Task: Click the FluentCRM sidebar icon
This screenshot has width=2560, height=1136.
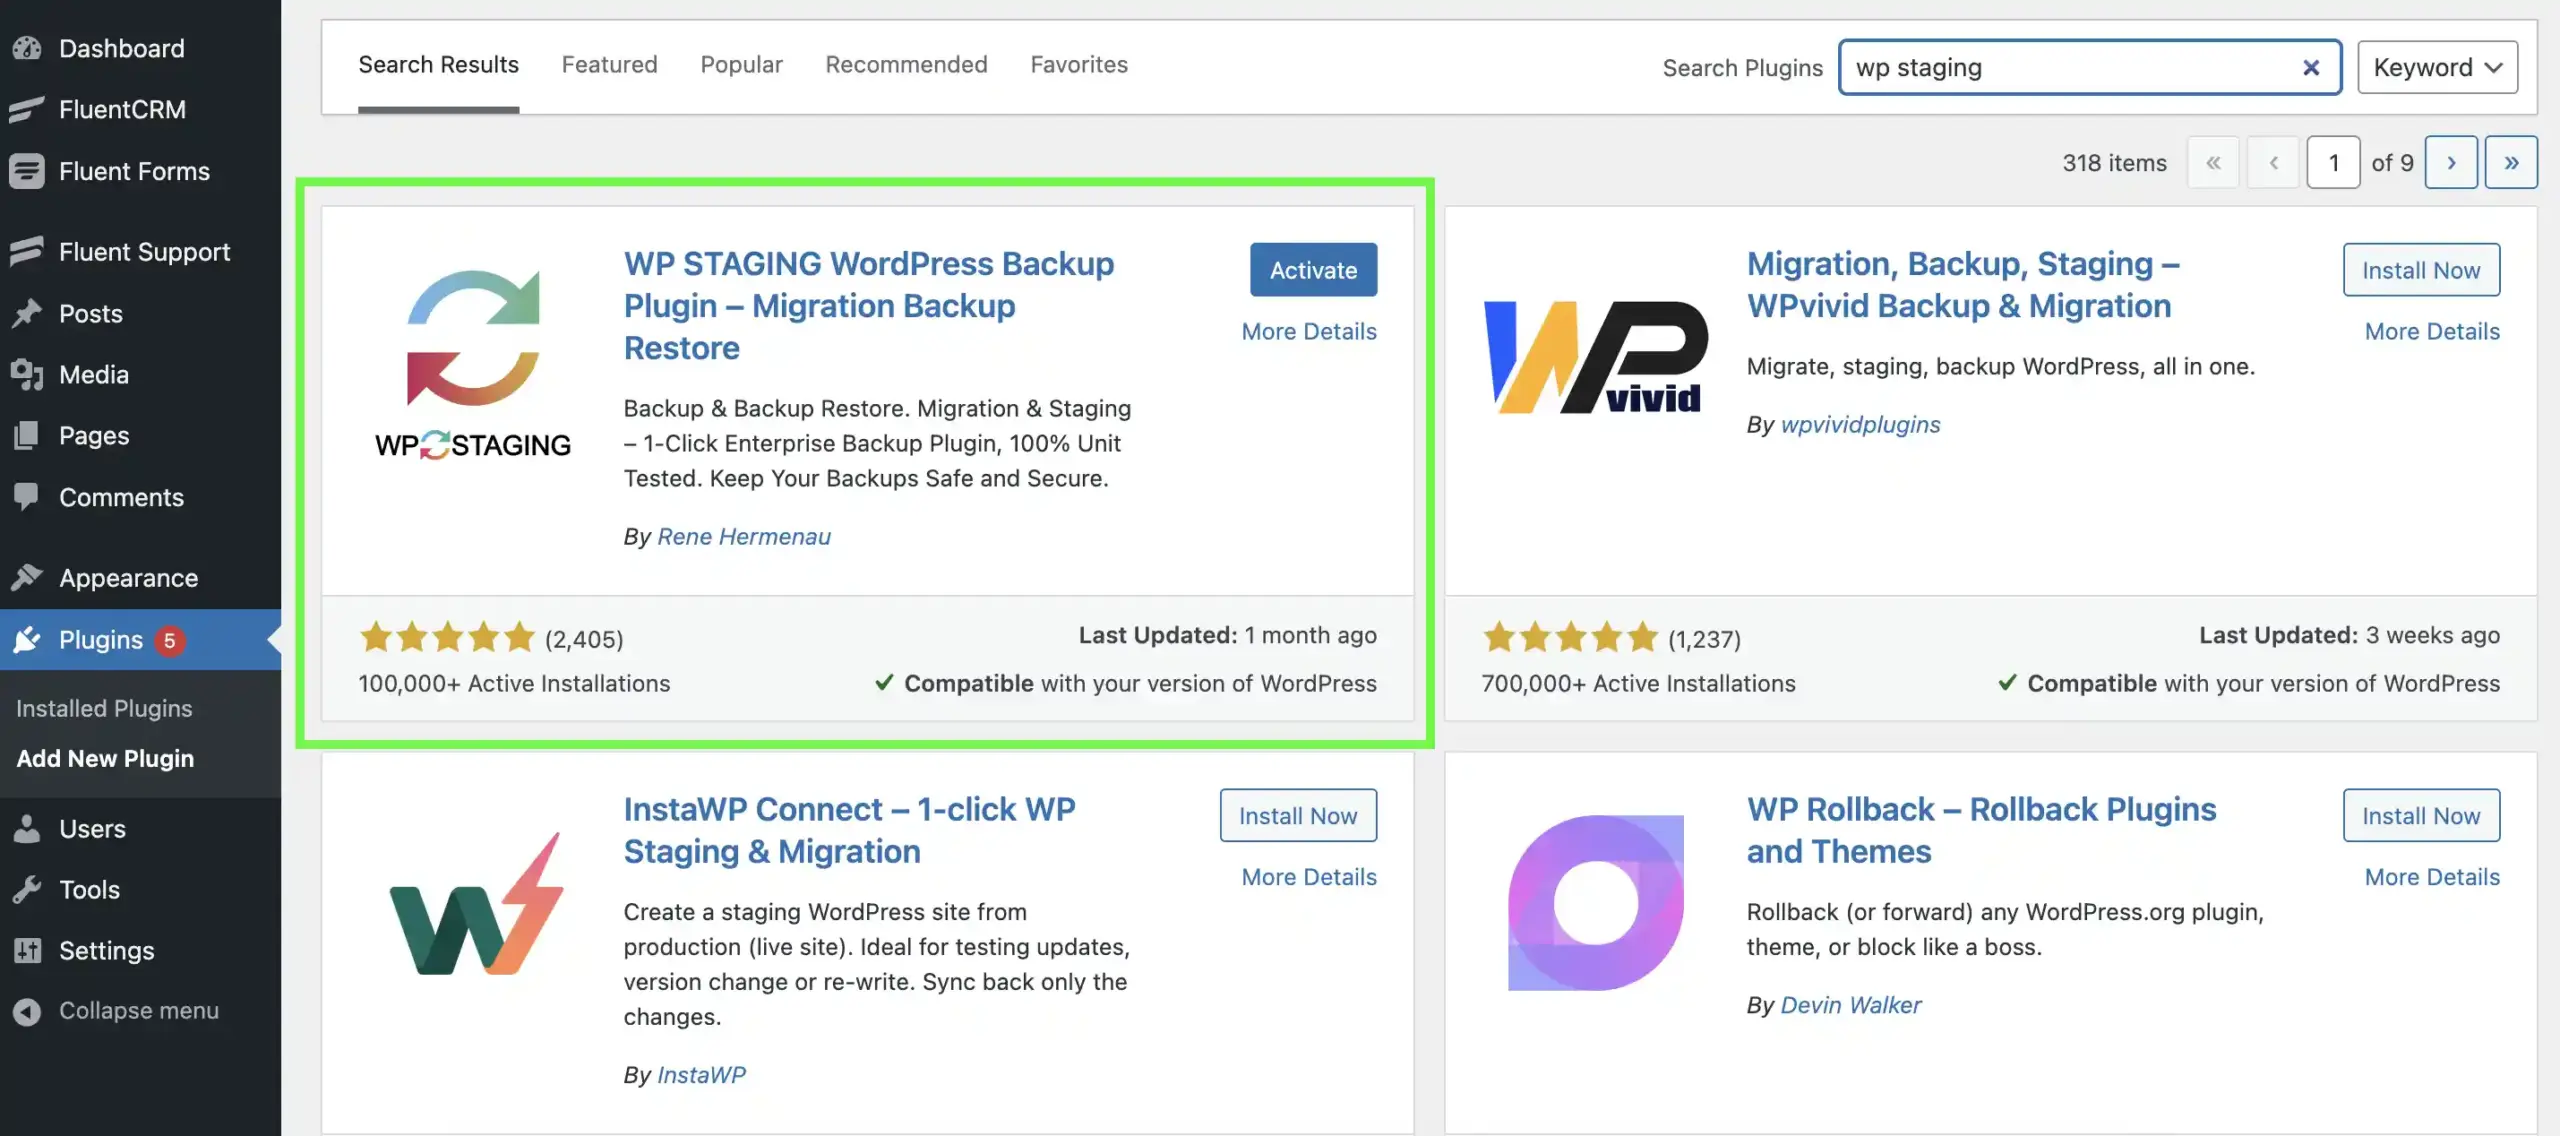Action: [27, 109]
